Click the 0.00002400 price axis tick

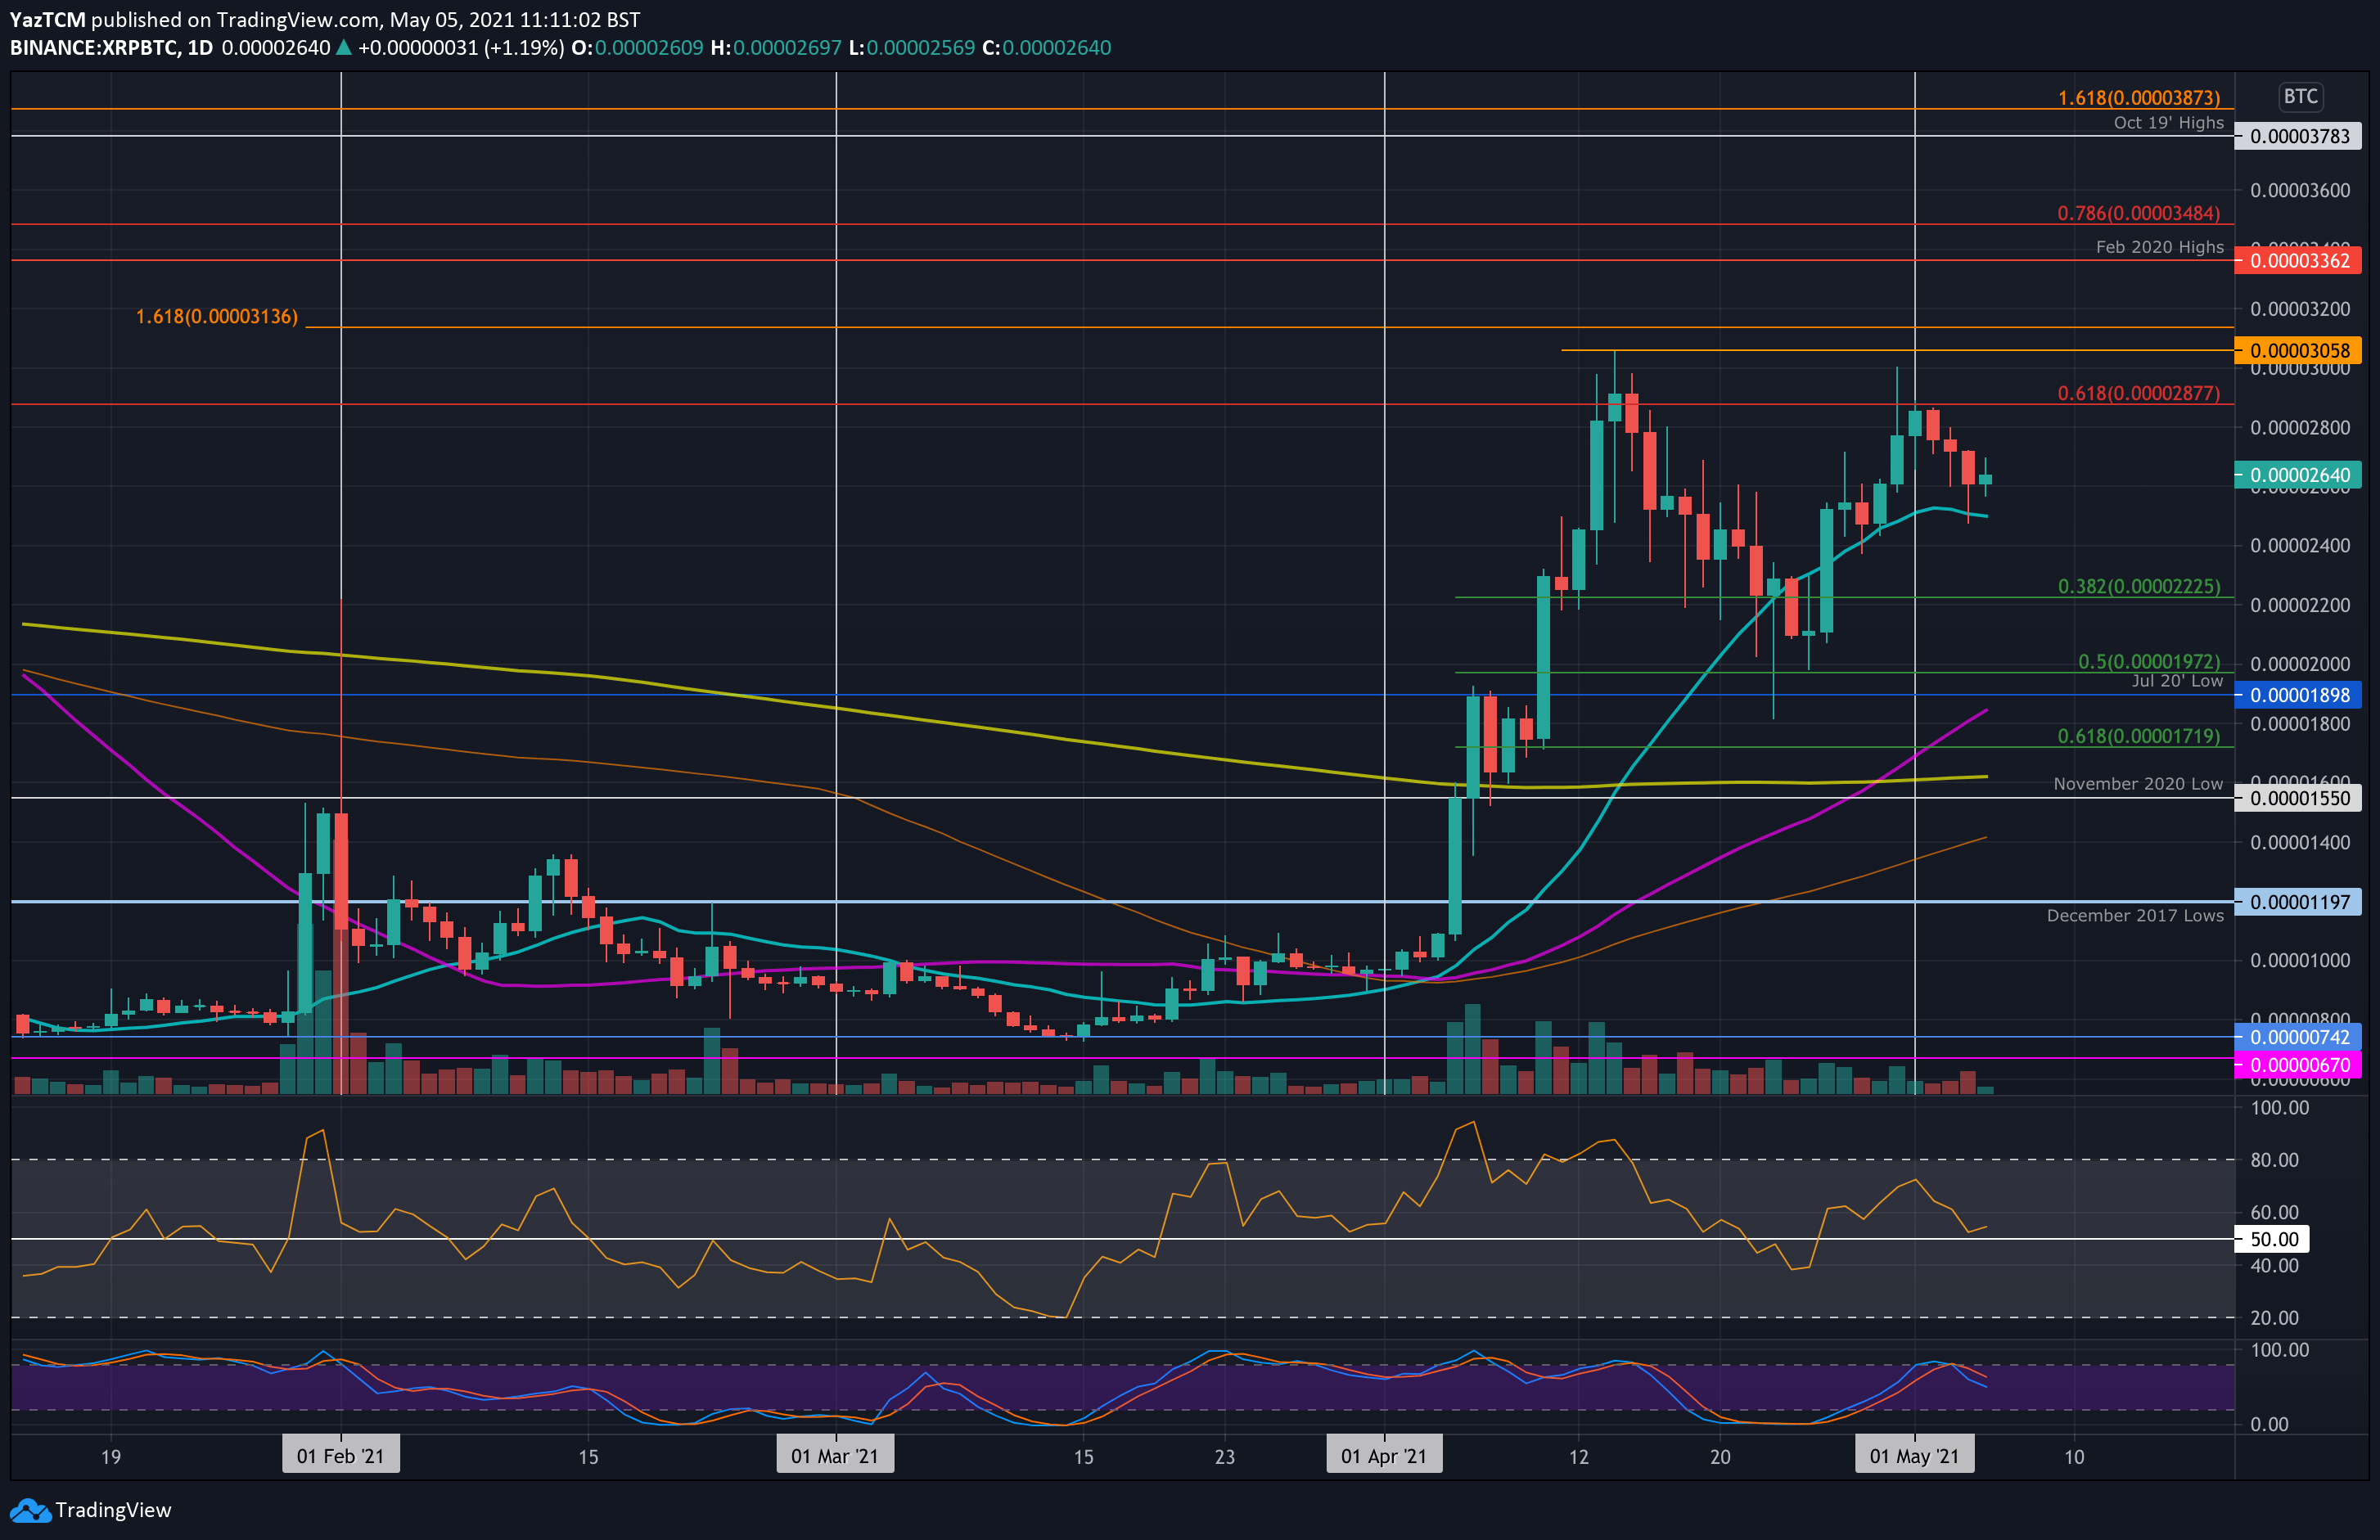2300,545
